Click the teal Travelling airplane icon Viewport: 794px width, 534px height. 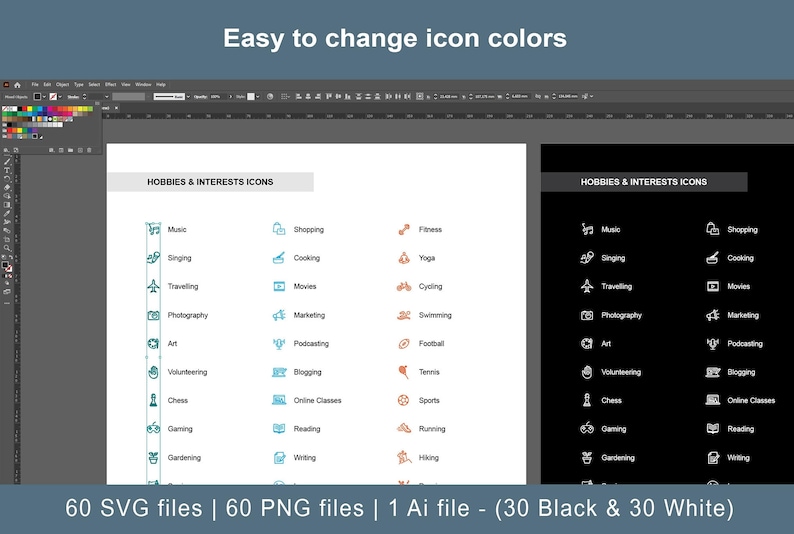153,286
